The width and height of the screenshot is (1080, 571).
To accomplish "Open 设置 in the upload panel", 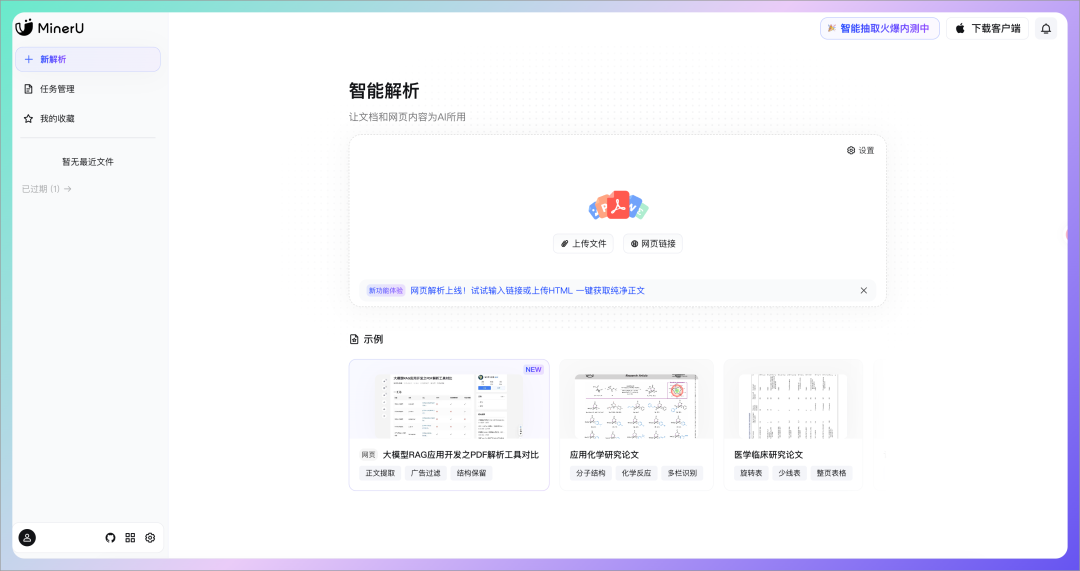I will [860, 150].
